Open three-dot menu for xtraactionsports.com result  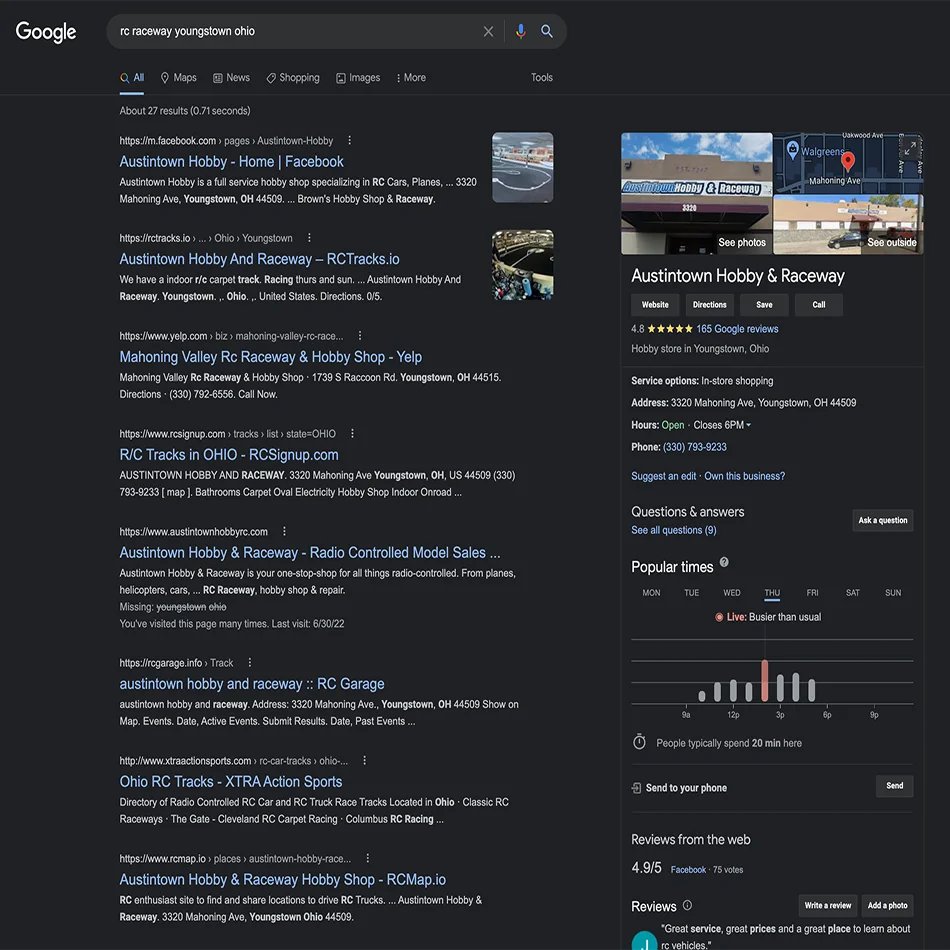click(x=364, y=760)
